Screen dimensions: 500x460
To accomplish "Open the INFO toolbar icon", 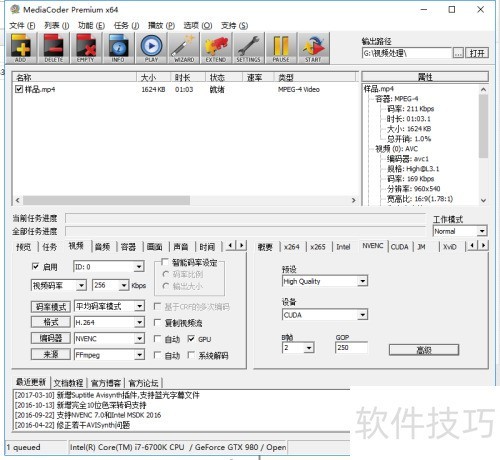I will pos(118,48).
